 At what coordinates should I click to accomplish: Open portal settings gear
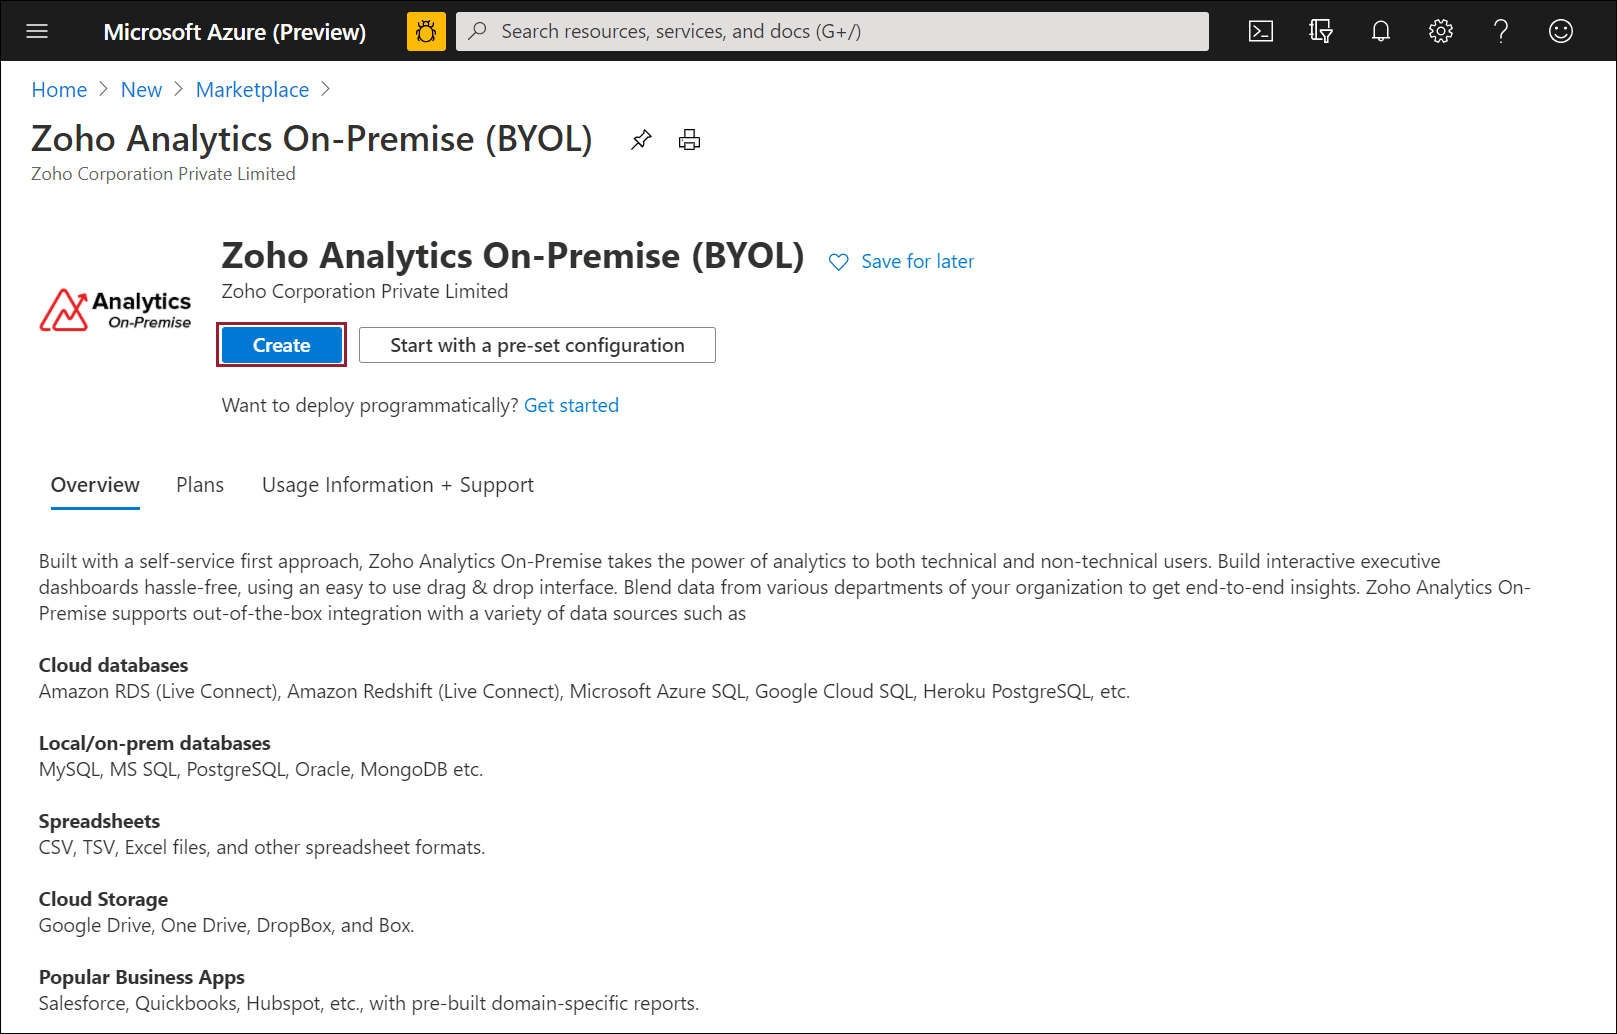[x=1441, y=31]
